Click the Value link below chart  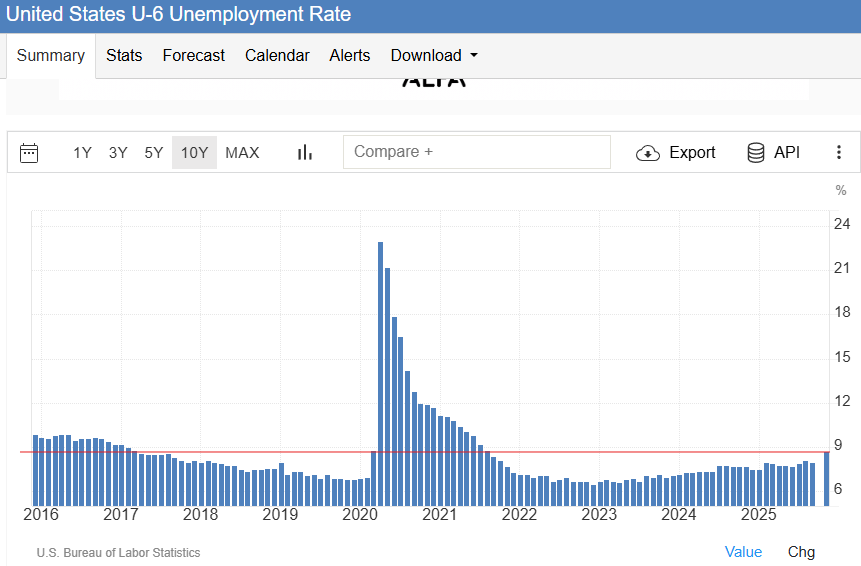(x=743, y=552)
